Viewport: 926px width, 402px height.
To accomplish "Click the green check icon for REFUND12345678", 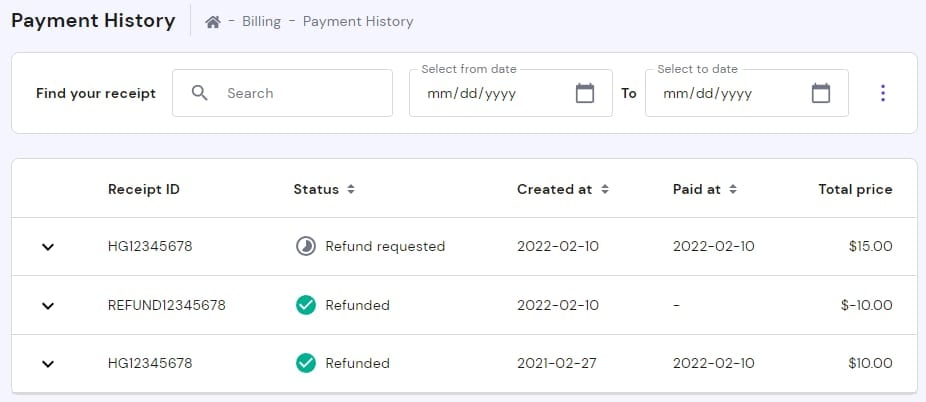I will tap(306, 305).
